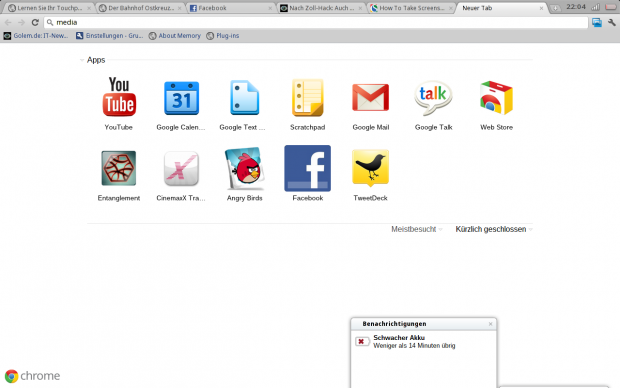Check the battery status indicator
Screen dimensions: 620x388
[611, 7]
